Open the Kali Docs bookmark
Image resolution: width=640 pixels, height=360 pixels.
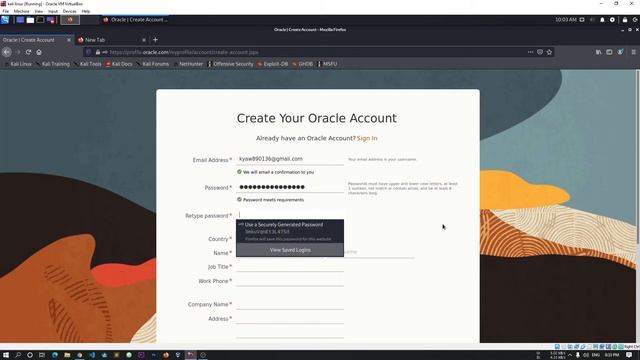(x=119, y=64)
